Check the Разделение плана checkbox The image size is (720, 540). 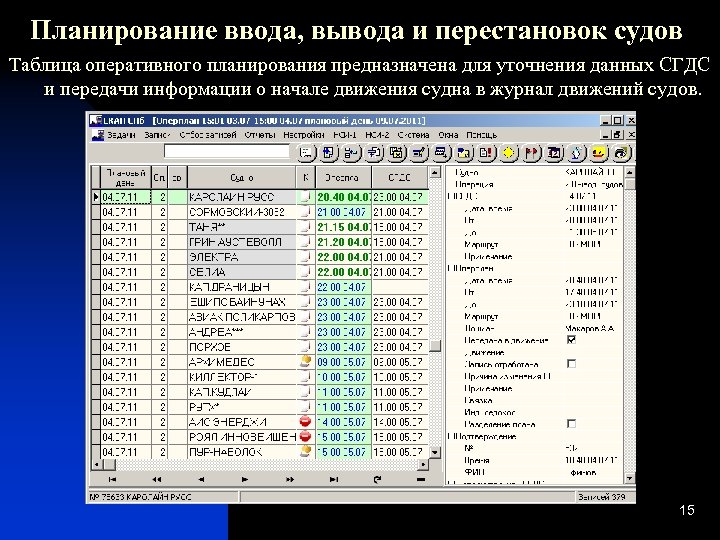pos(571,423)
